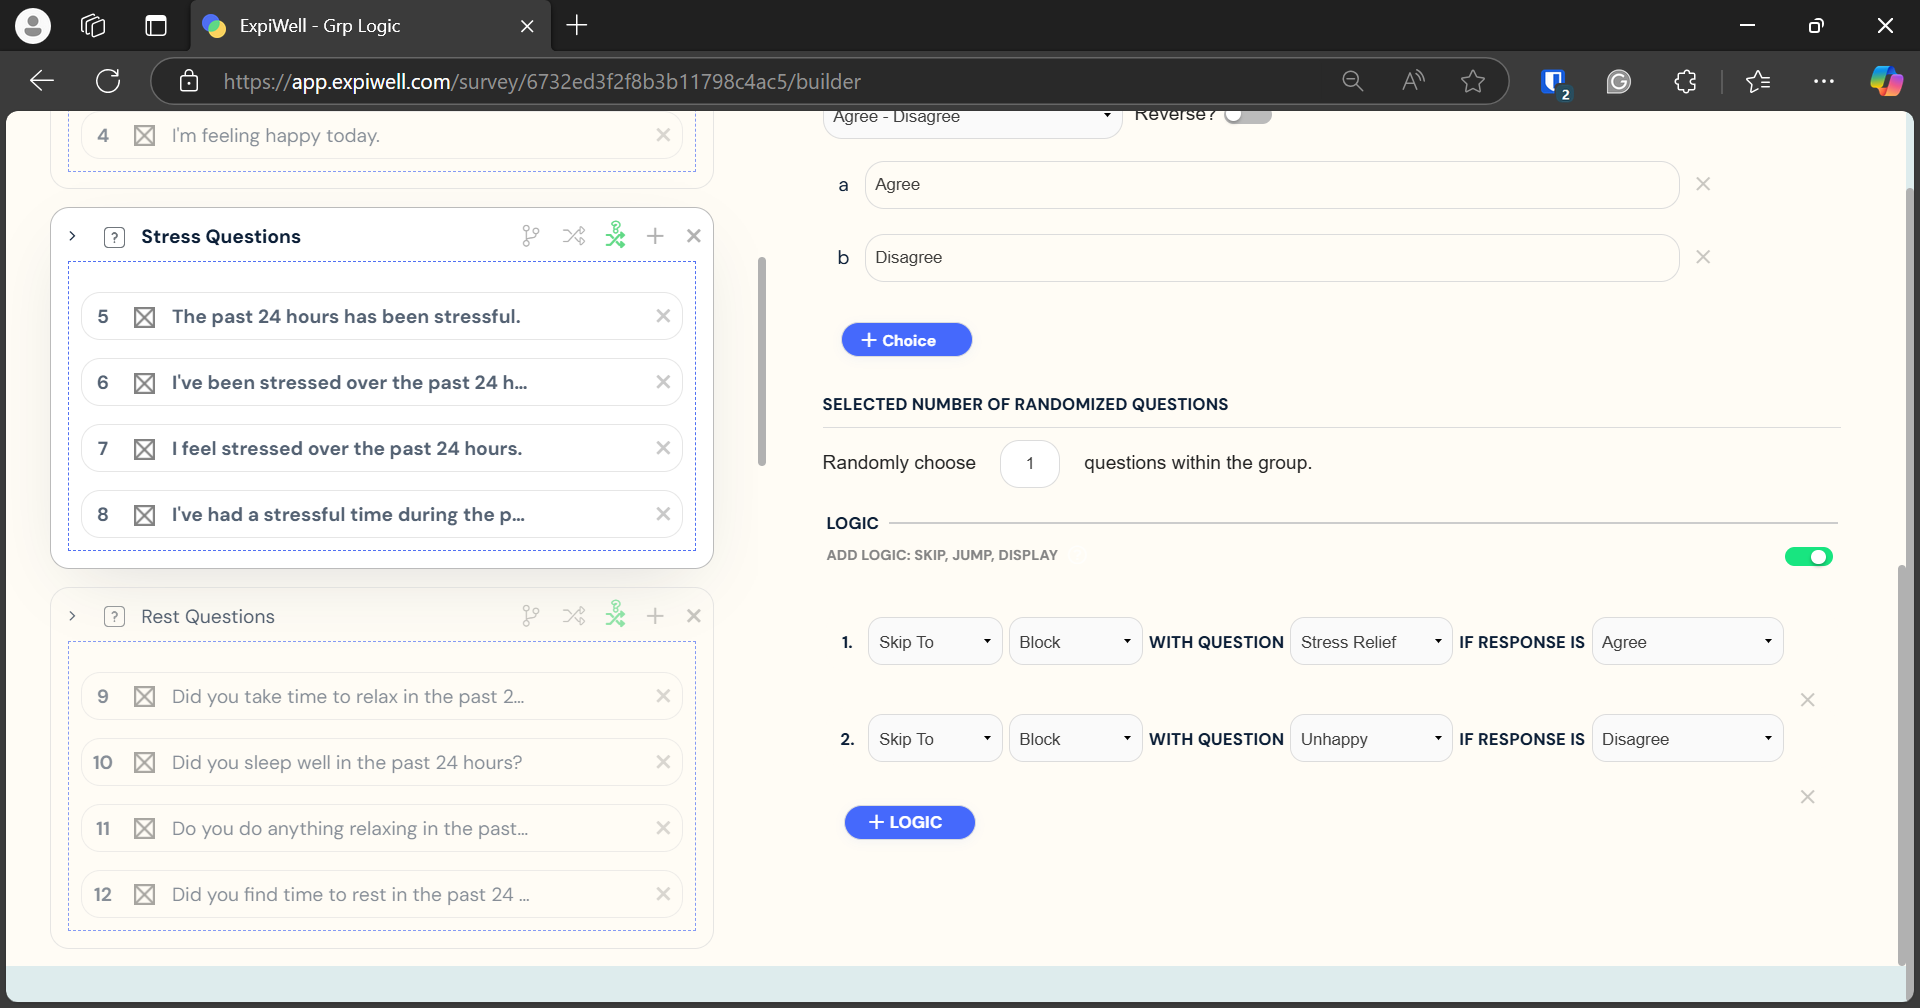
Task: Click the Stress Questions group title
Action: [x=221, y=236]
